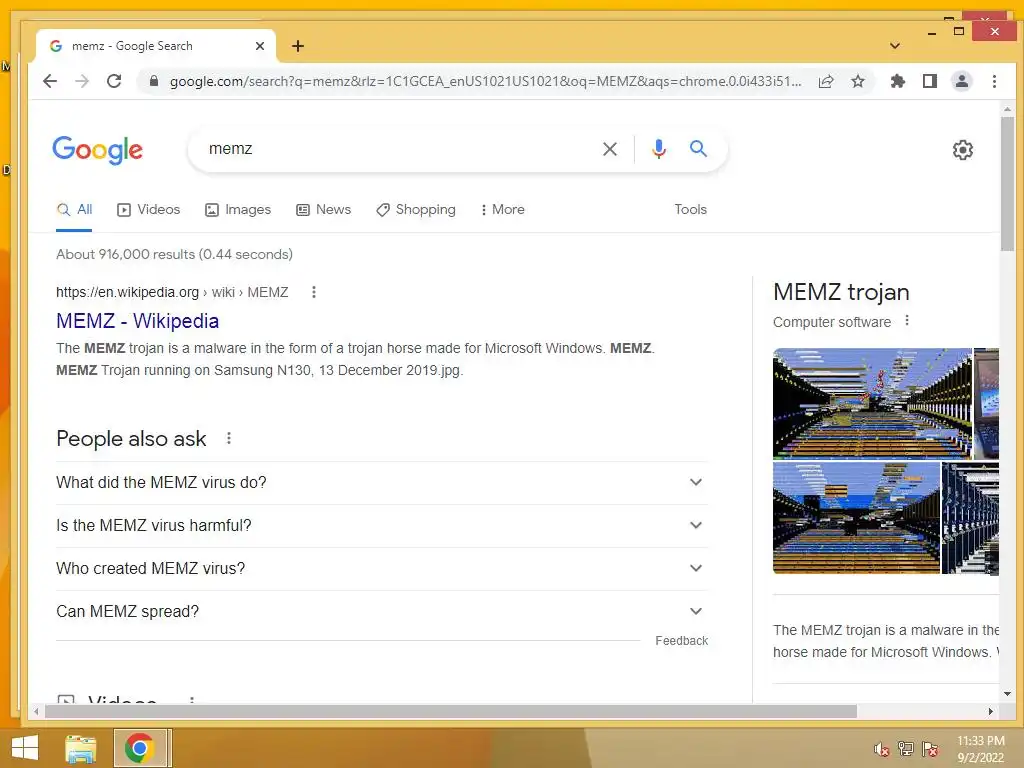Switch to the Images tab
Screen dimensions: 1024x768
point(238,210)
